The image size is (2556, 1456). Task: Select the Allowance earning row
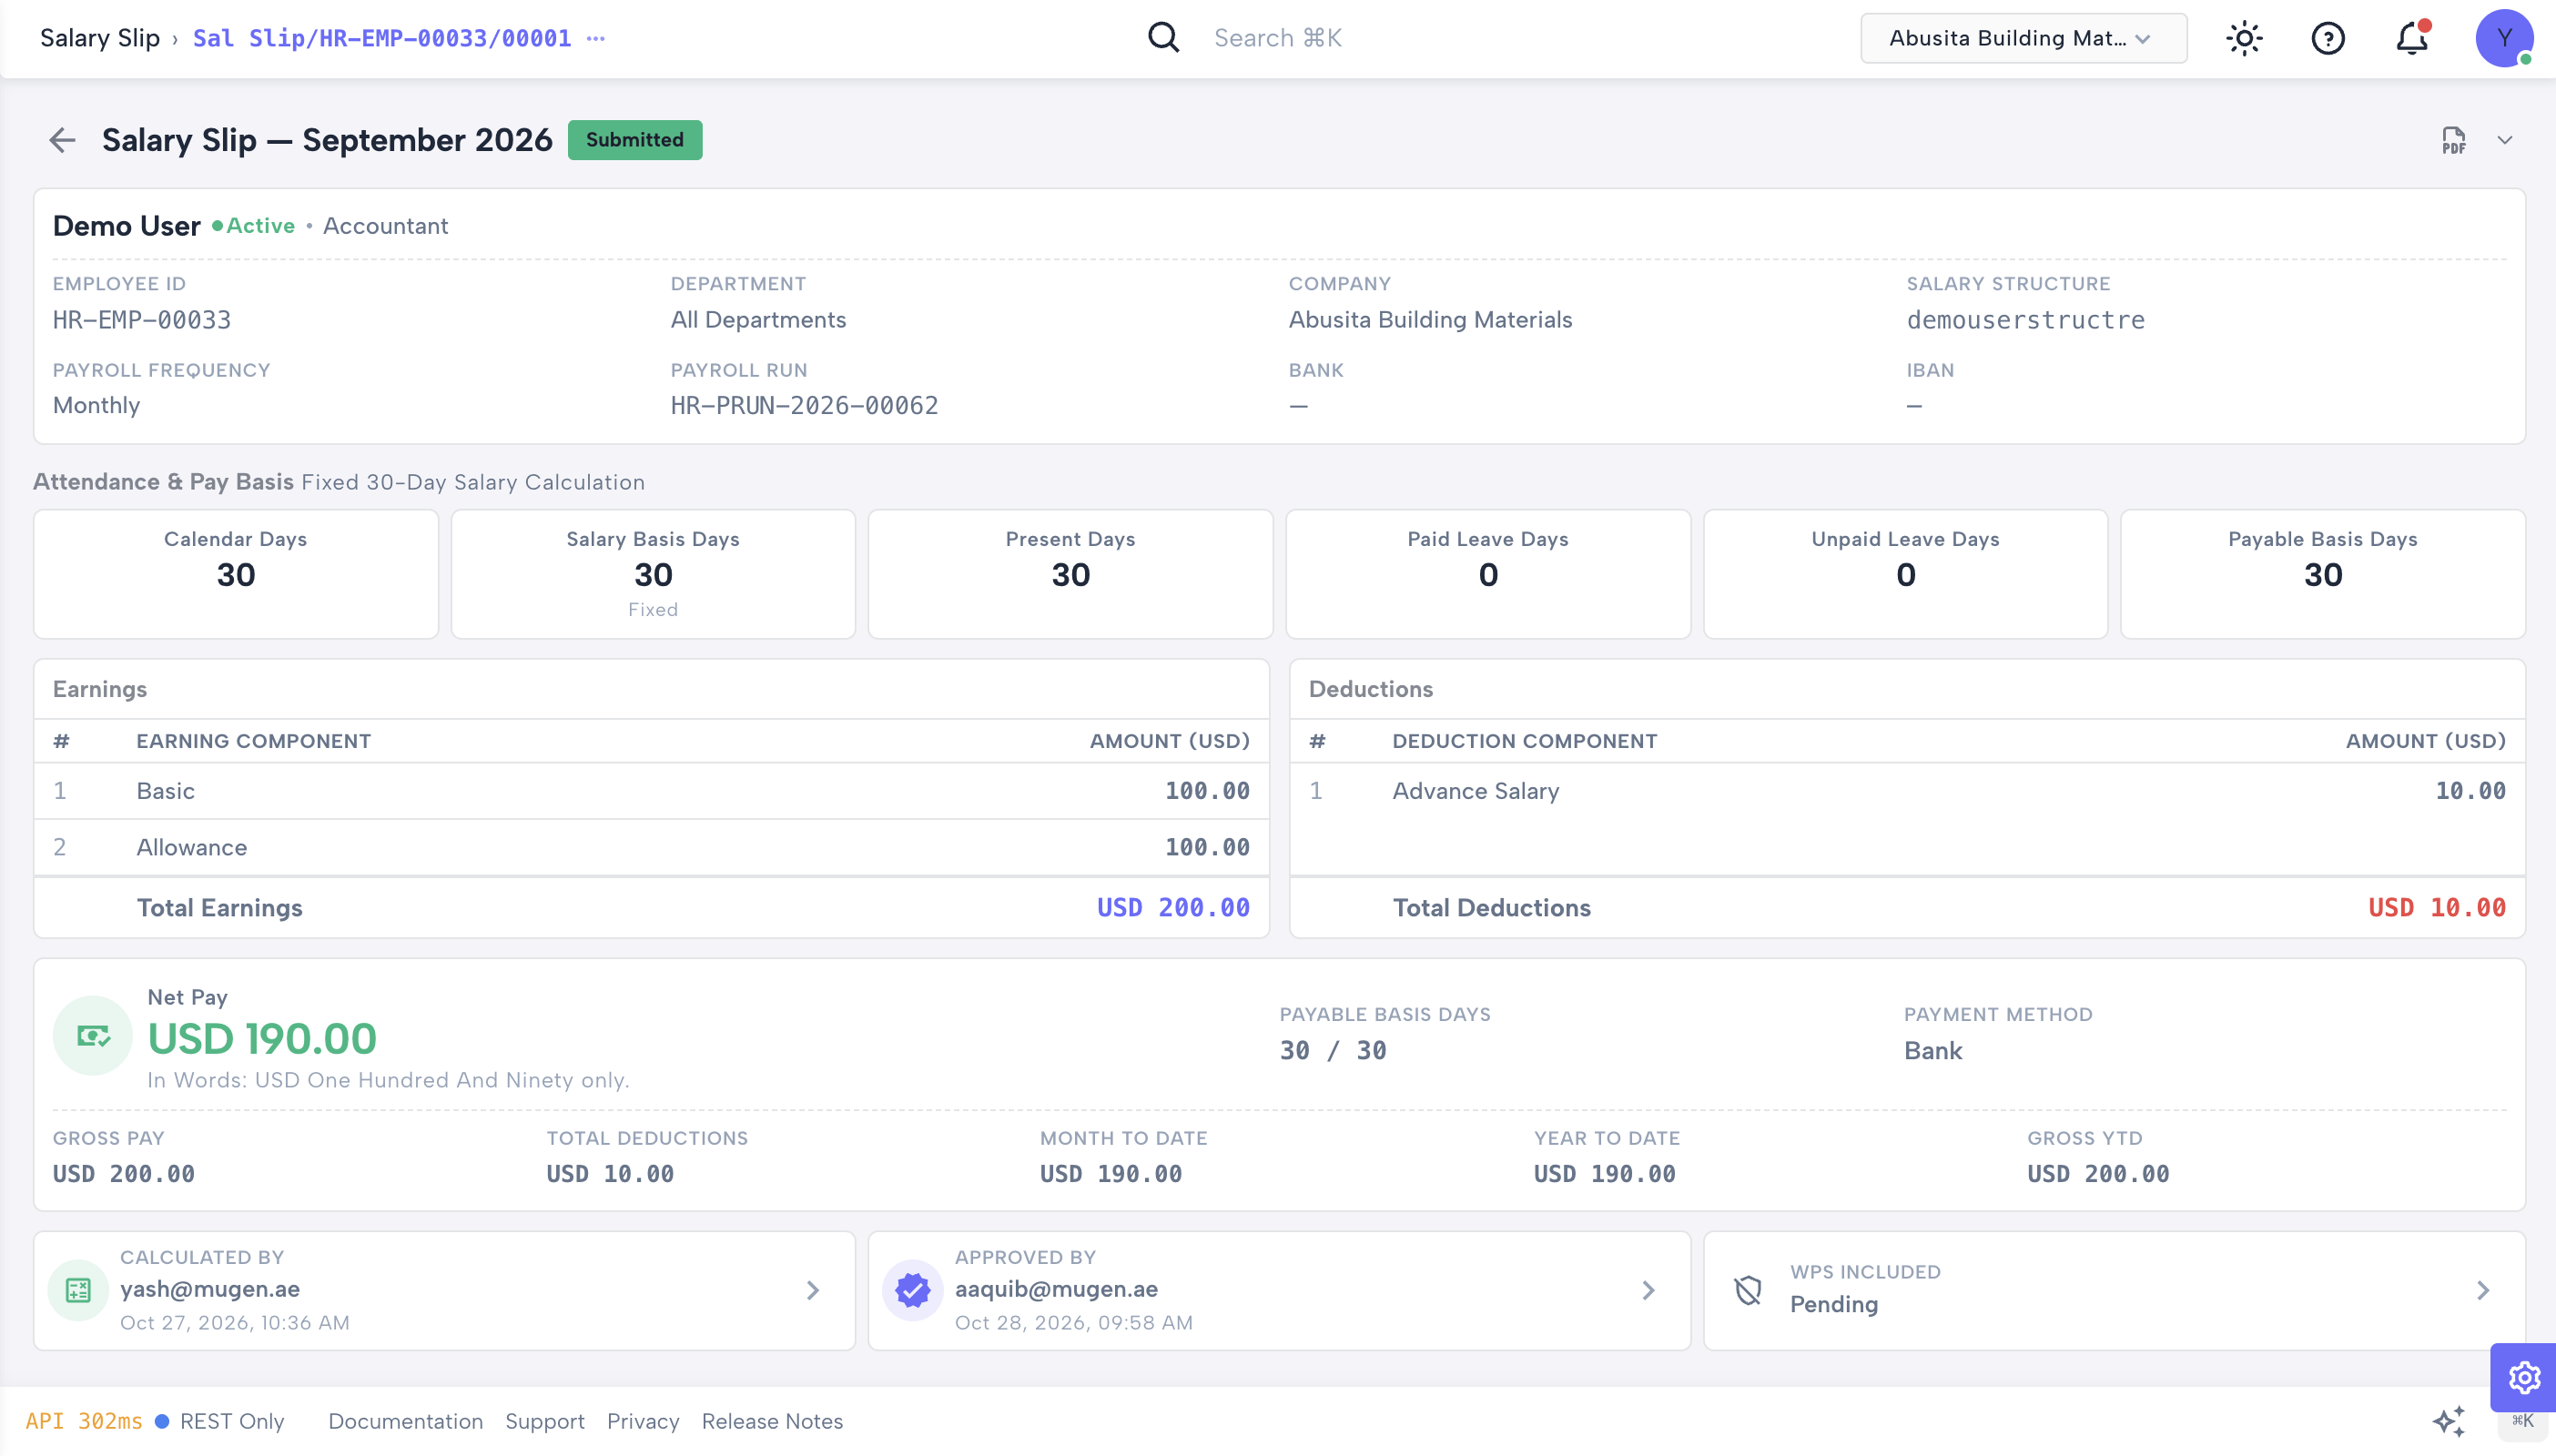tap(651, 847)
